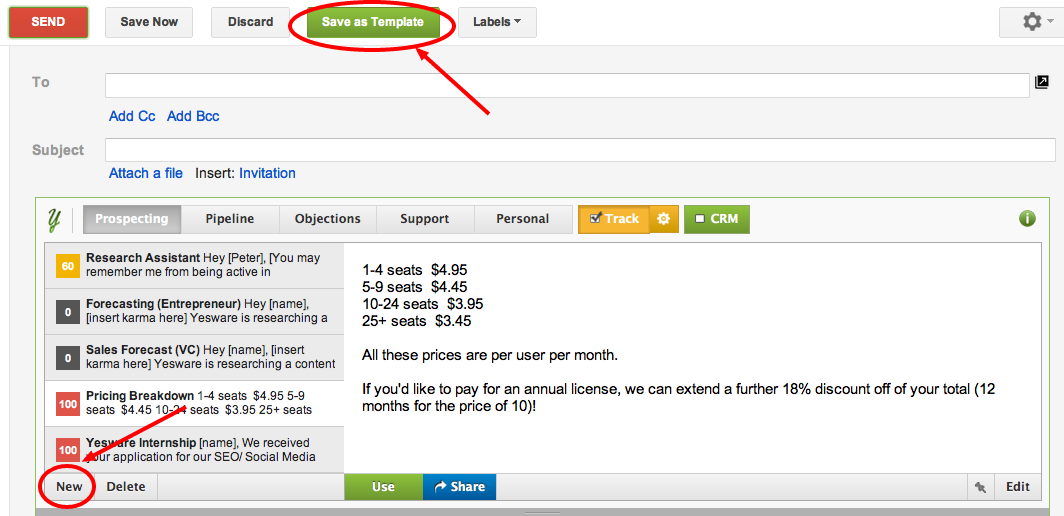The width and height of the screenshot is (1064, 516).
Task: Click the red 100 badge on Yesware Internship
Action: [x=68, y=450]
